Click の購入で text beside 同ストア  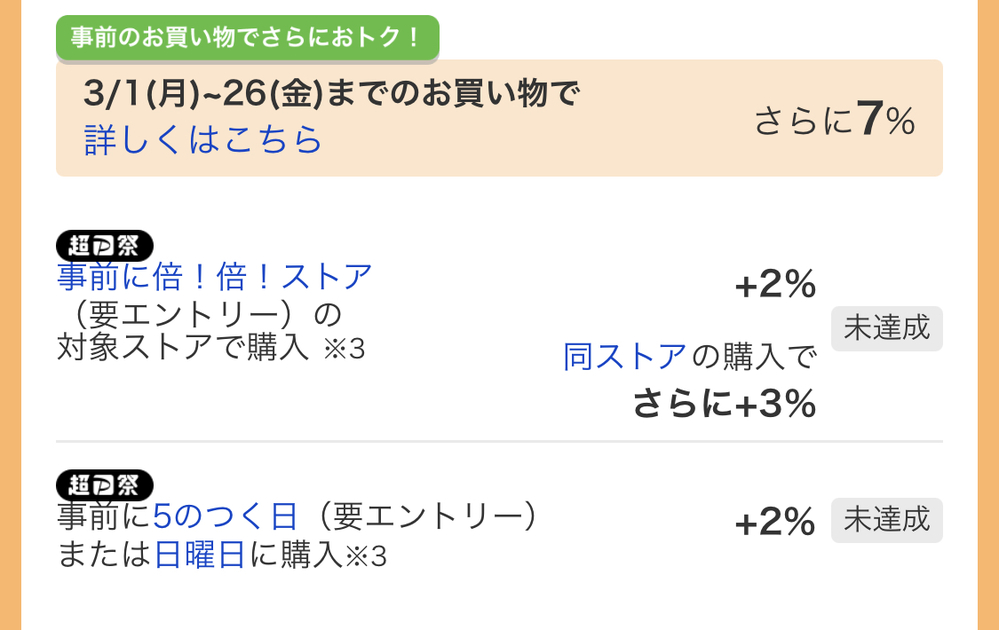[x=753, y=356]
